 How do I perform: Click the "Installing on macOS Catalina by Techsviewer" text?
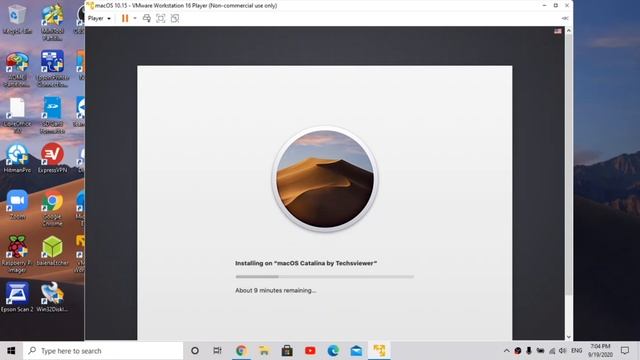coord(306,263)
